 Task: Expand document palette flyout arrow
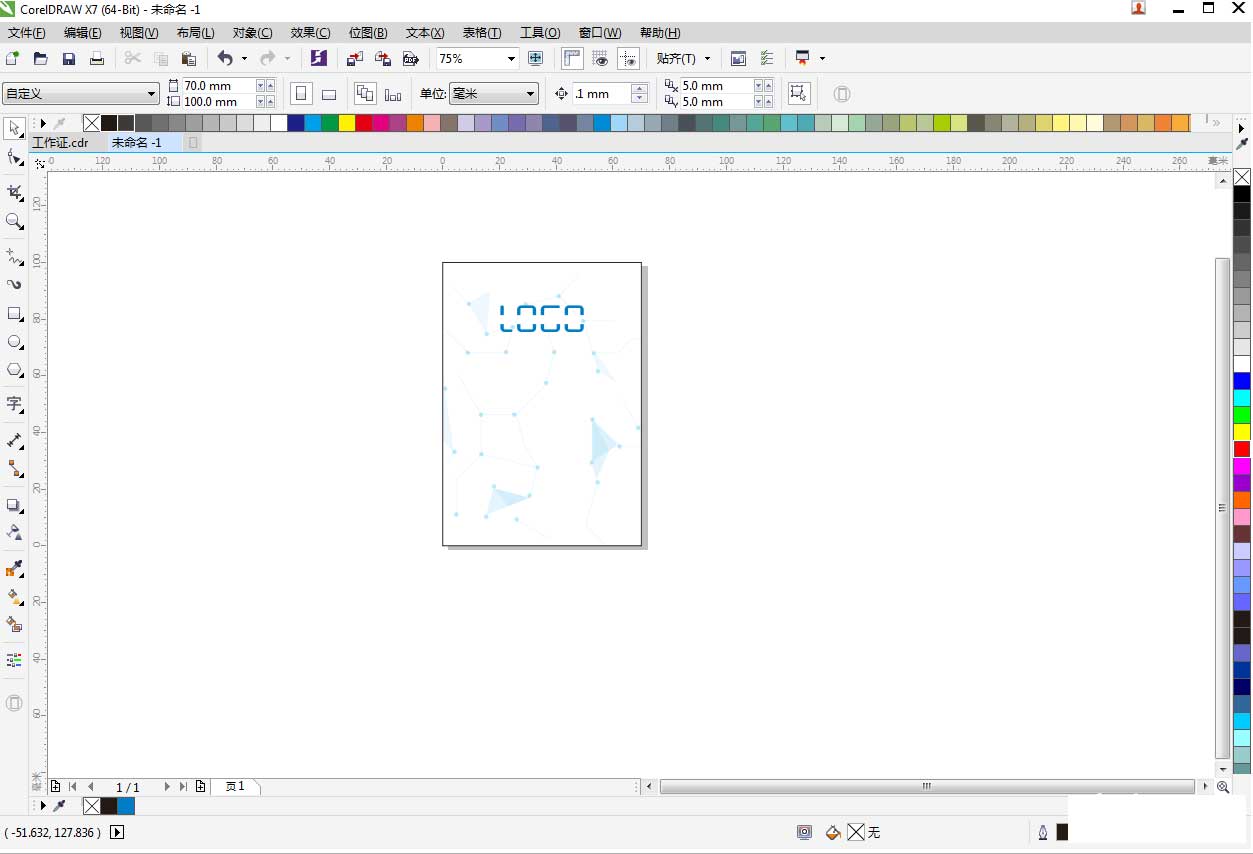click(42, 806)
